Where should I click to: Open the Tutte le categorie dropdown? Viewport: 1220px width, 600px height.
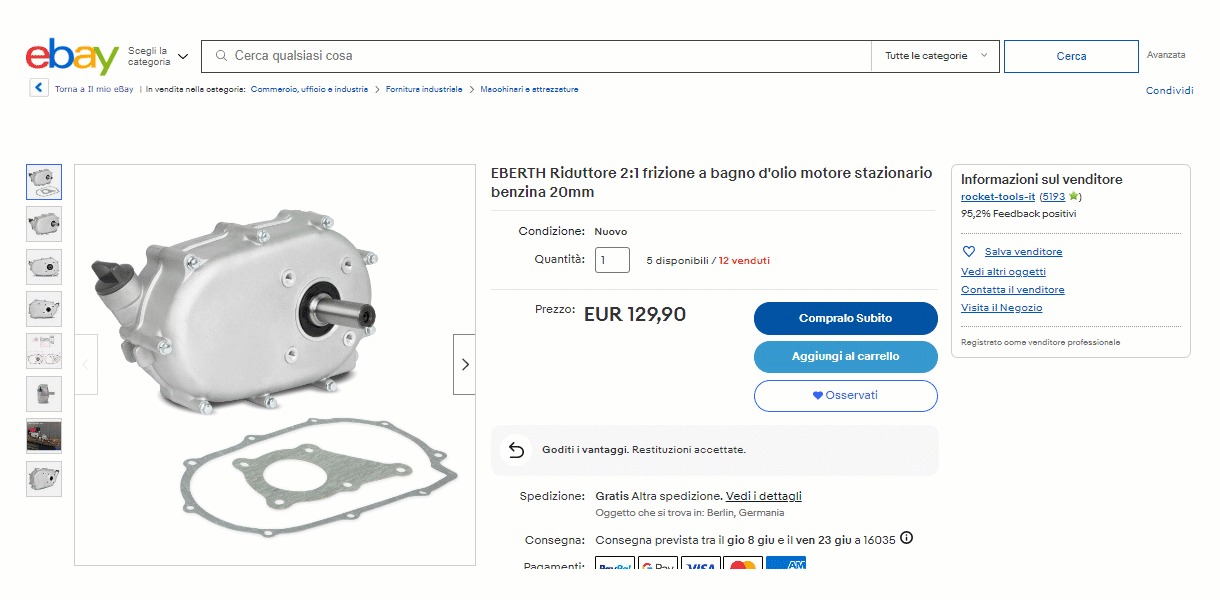(936, 56)
